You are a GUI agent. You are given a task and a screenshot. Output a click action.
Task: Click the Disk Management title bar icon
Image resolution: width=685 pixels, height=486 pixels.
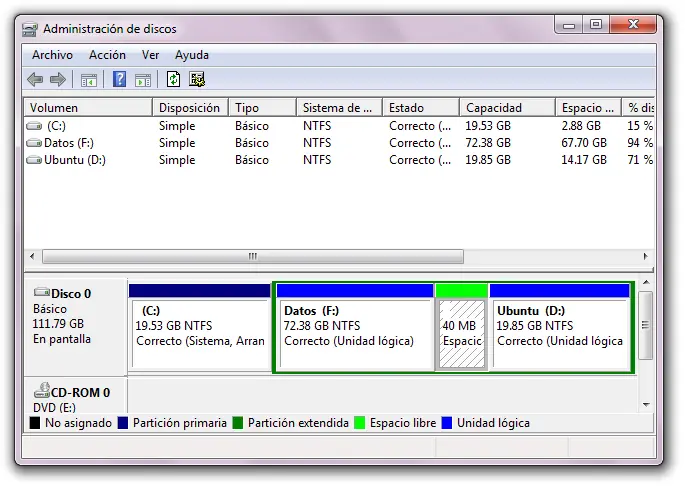tap(29, 30)
